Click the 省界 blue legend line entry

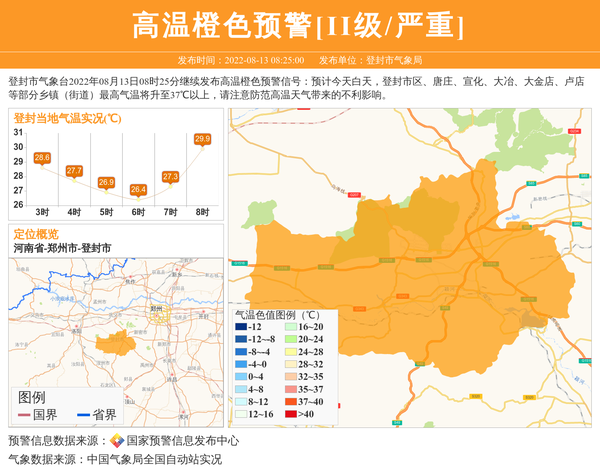(95, 414)
